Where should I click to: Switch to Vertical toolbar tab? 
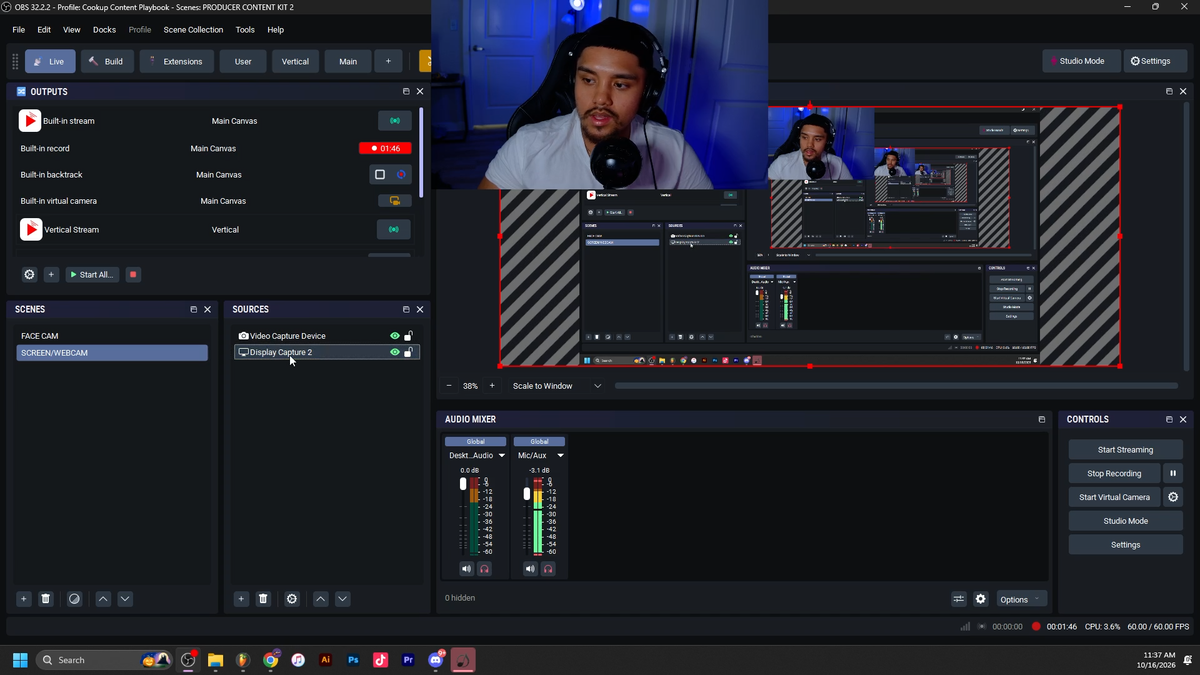295,61
